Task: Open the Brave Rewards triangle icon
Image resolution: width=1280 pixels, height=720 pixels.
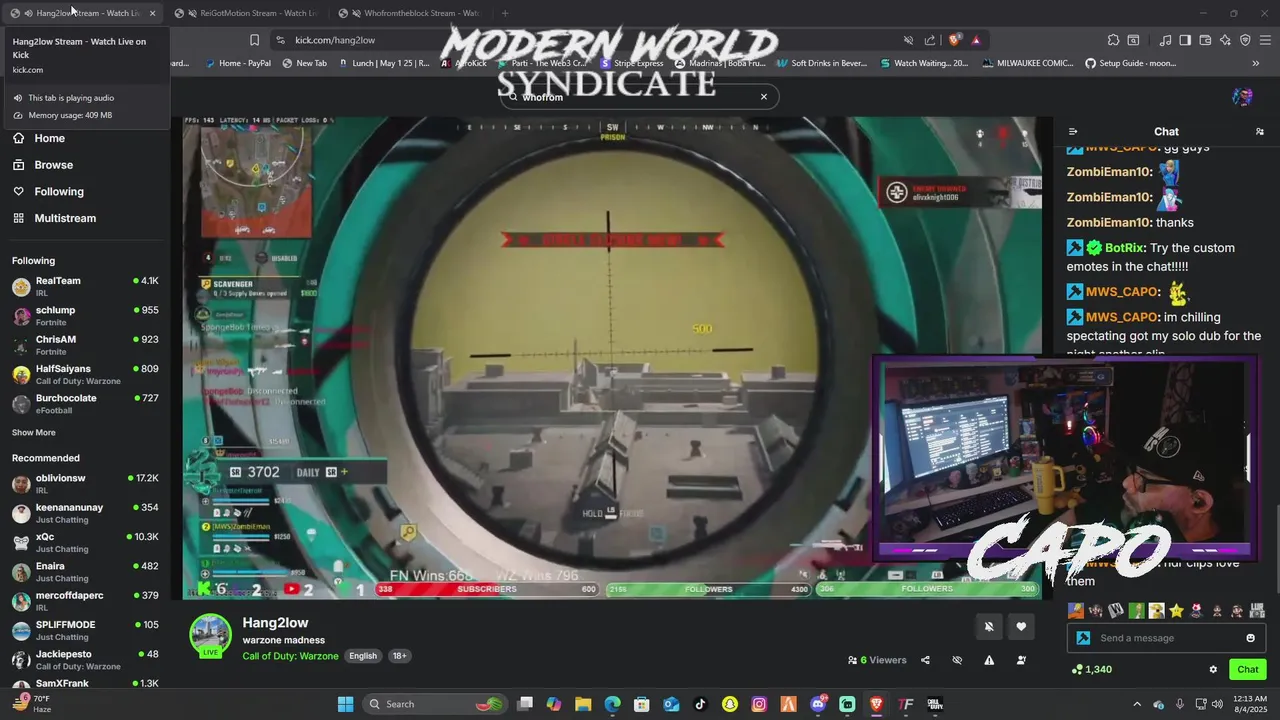Action: tap(976, 40)
